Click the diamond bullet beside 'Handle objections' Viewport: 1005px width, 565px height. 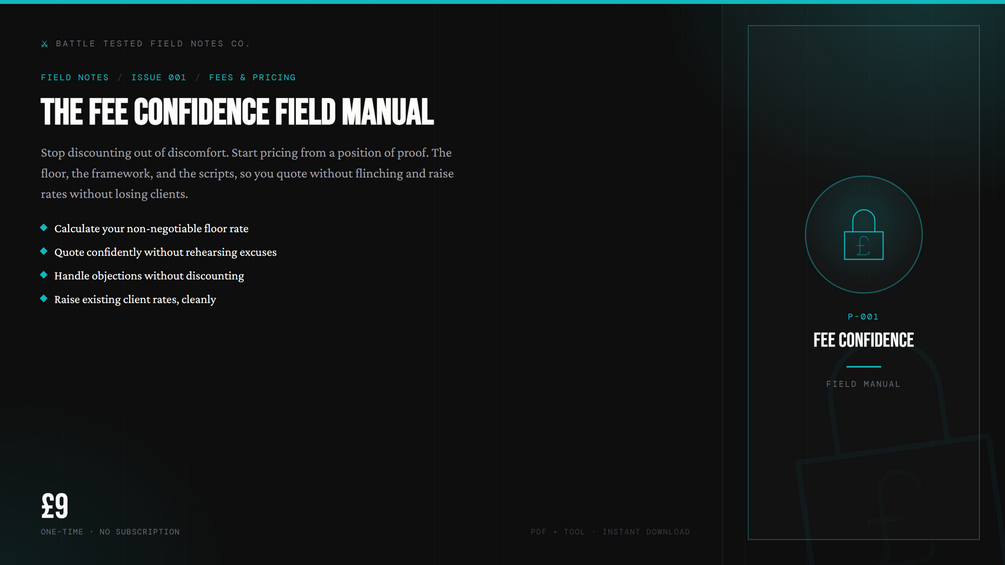[x=44, y=275]
